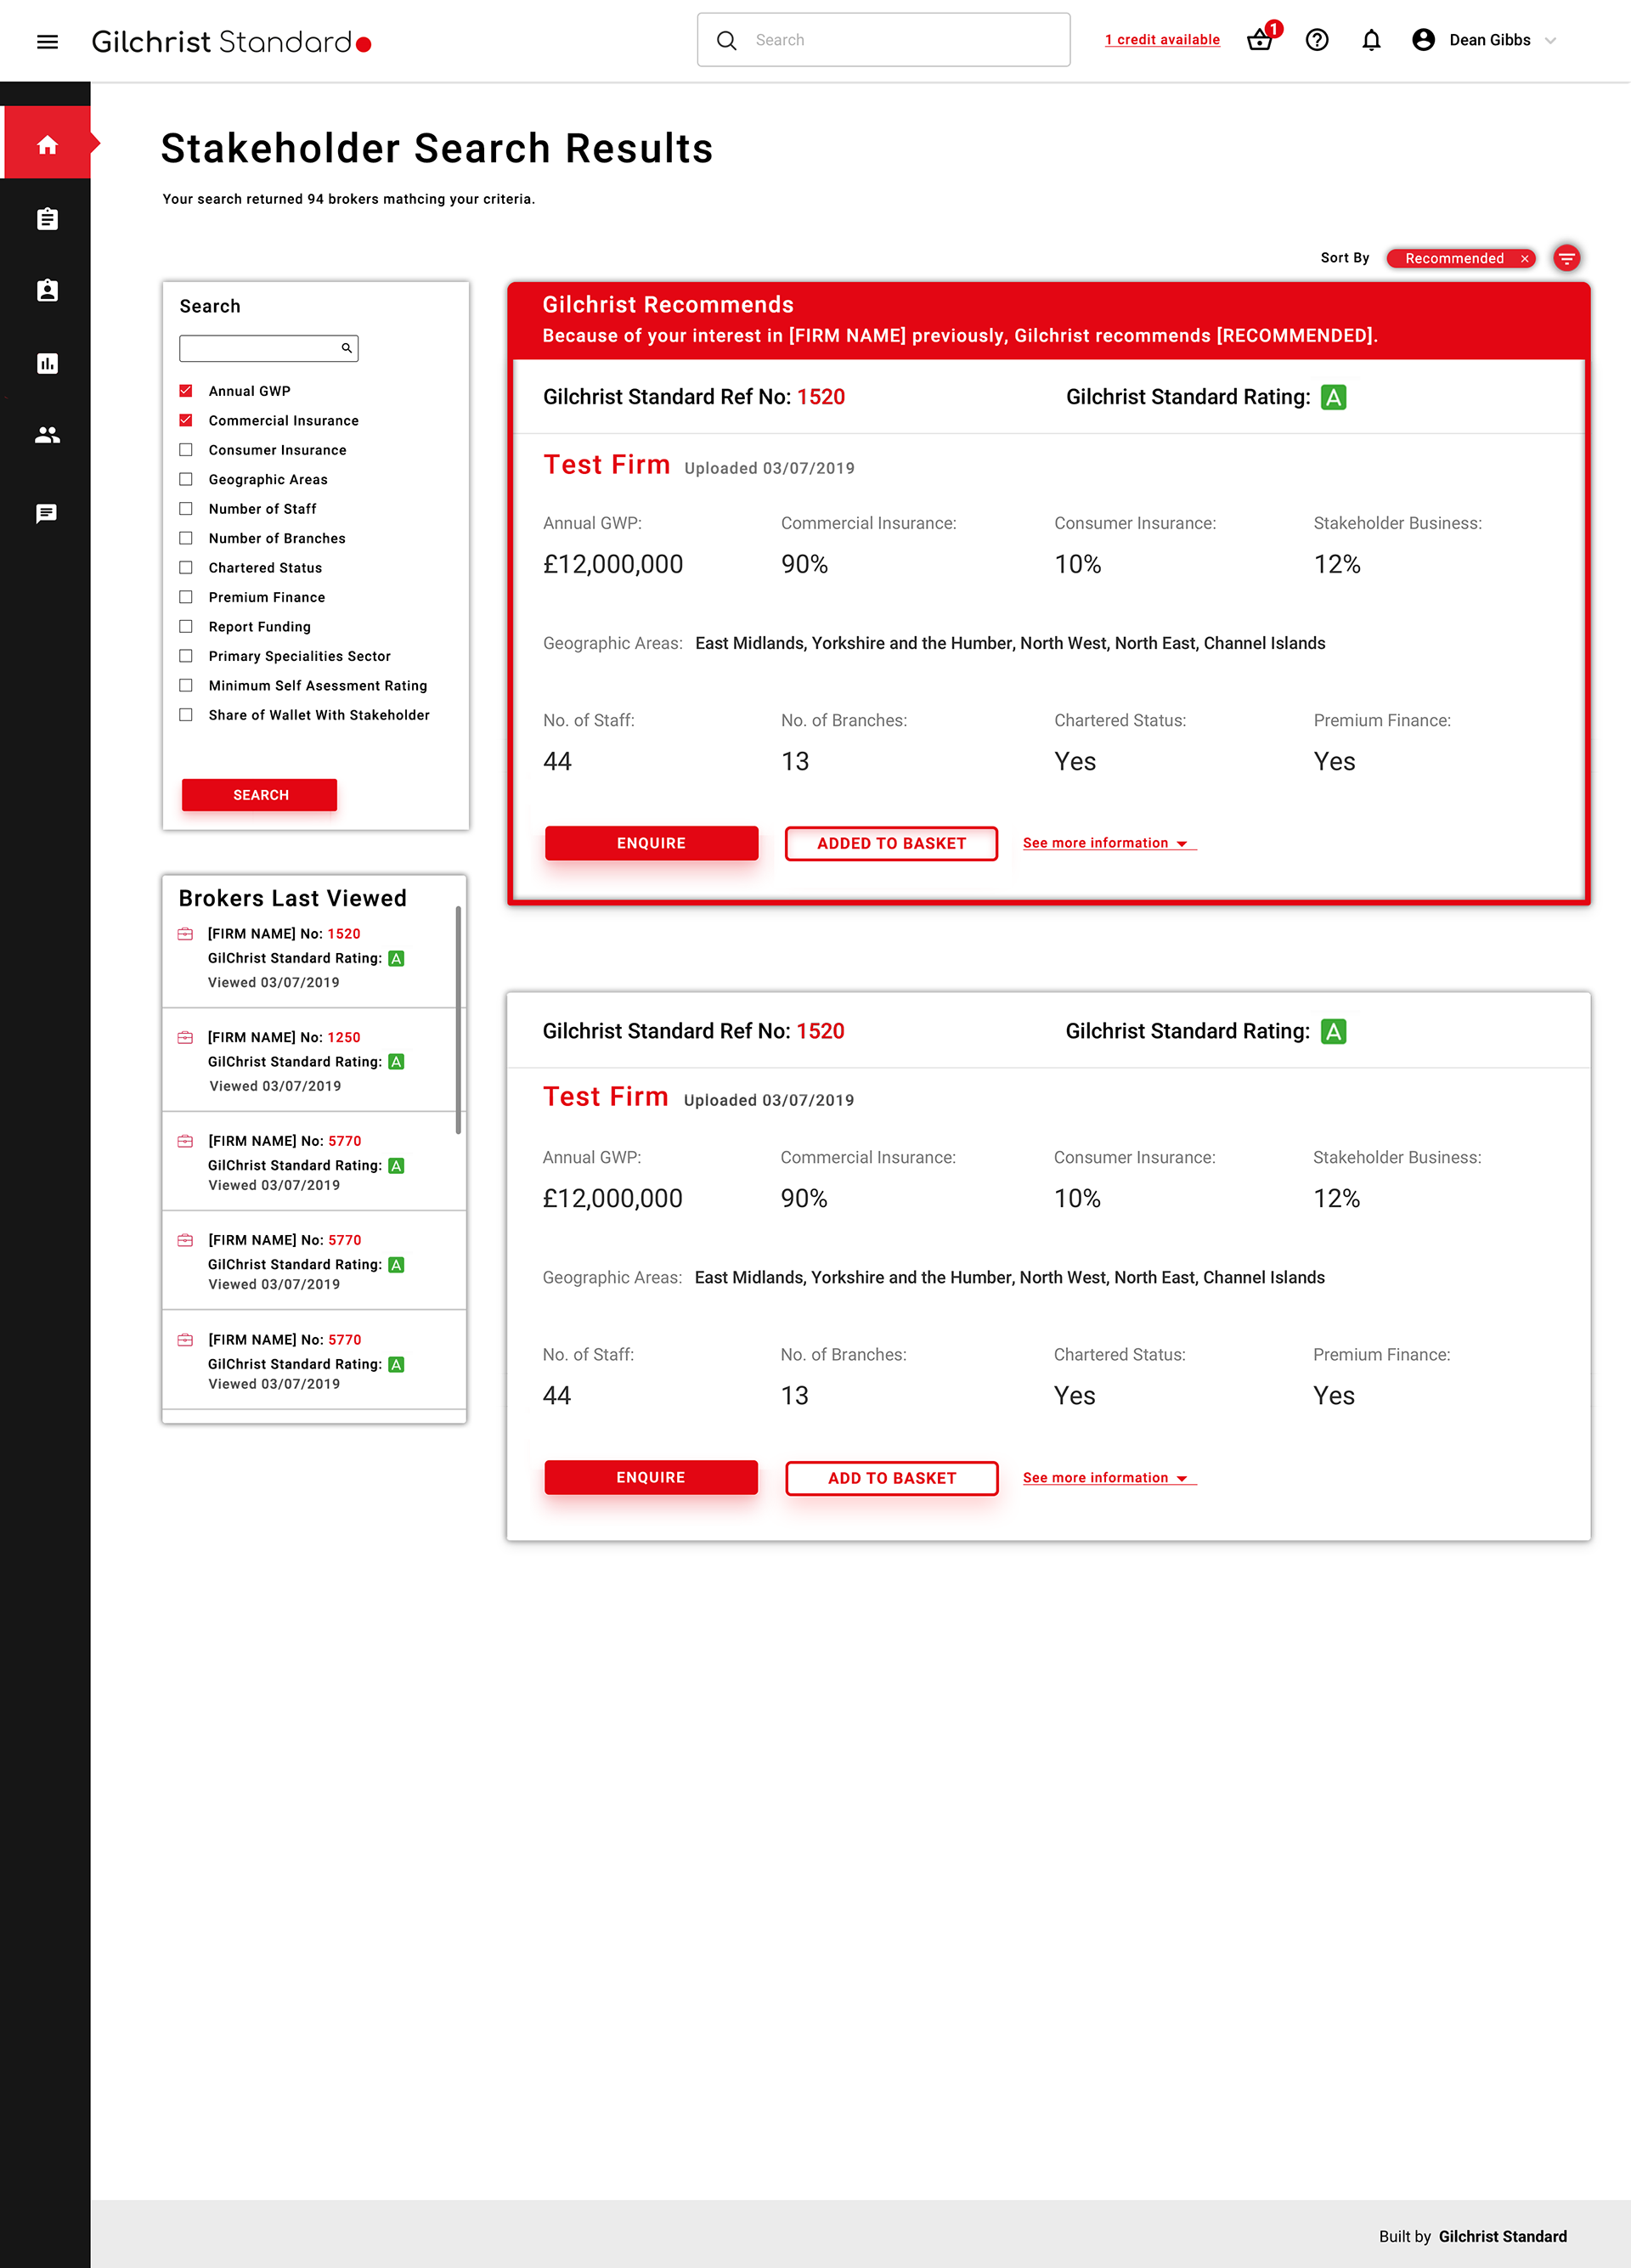Open the notifications bell
1631x2268 pixels.
[x=1371, y=40]
